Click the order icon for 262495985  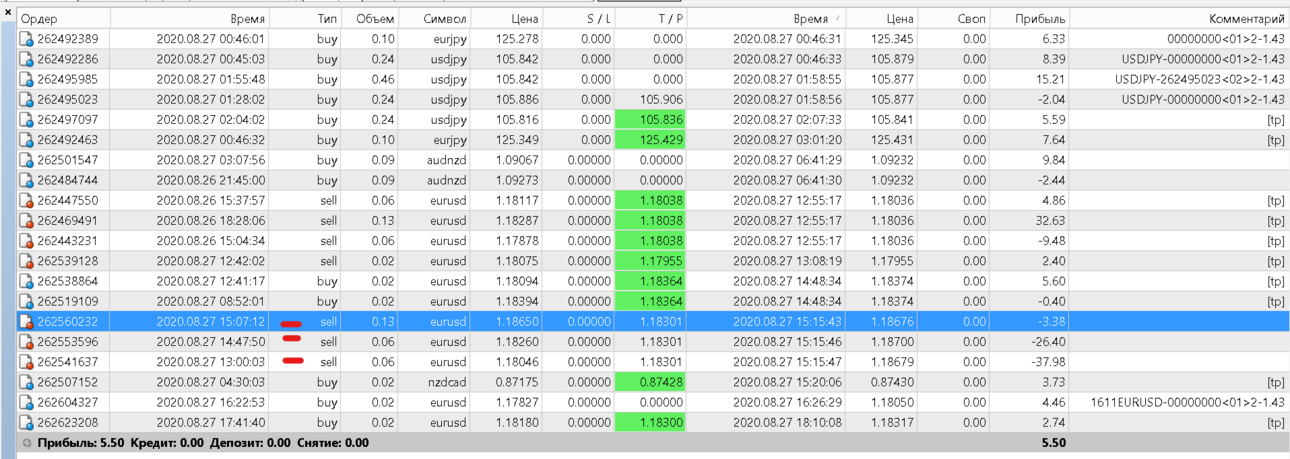click(x=27, y=79)
